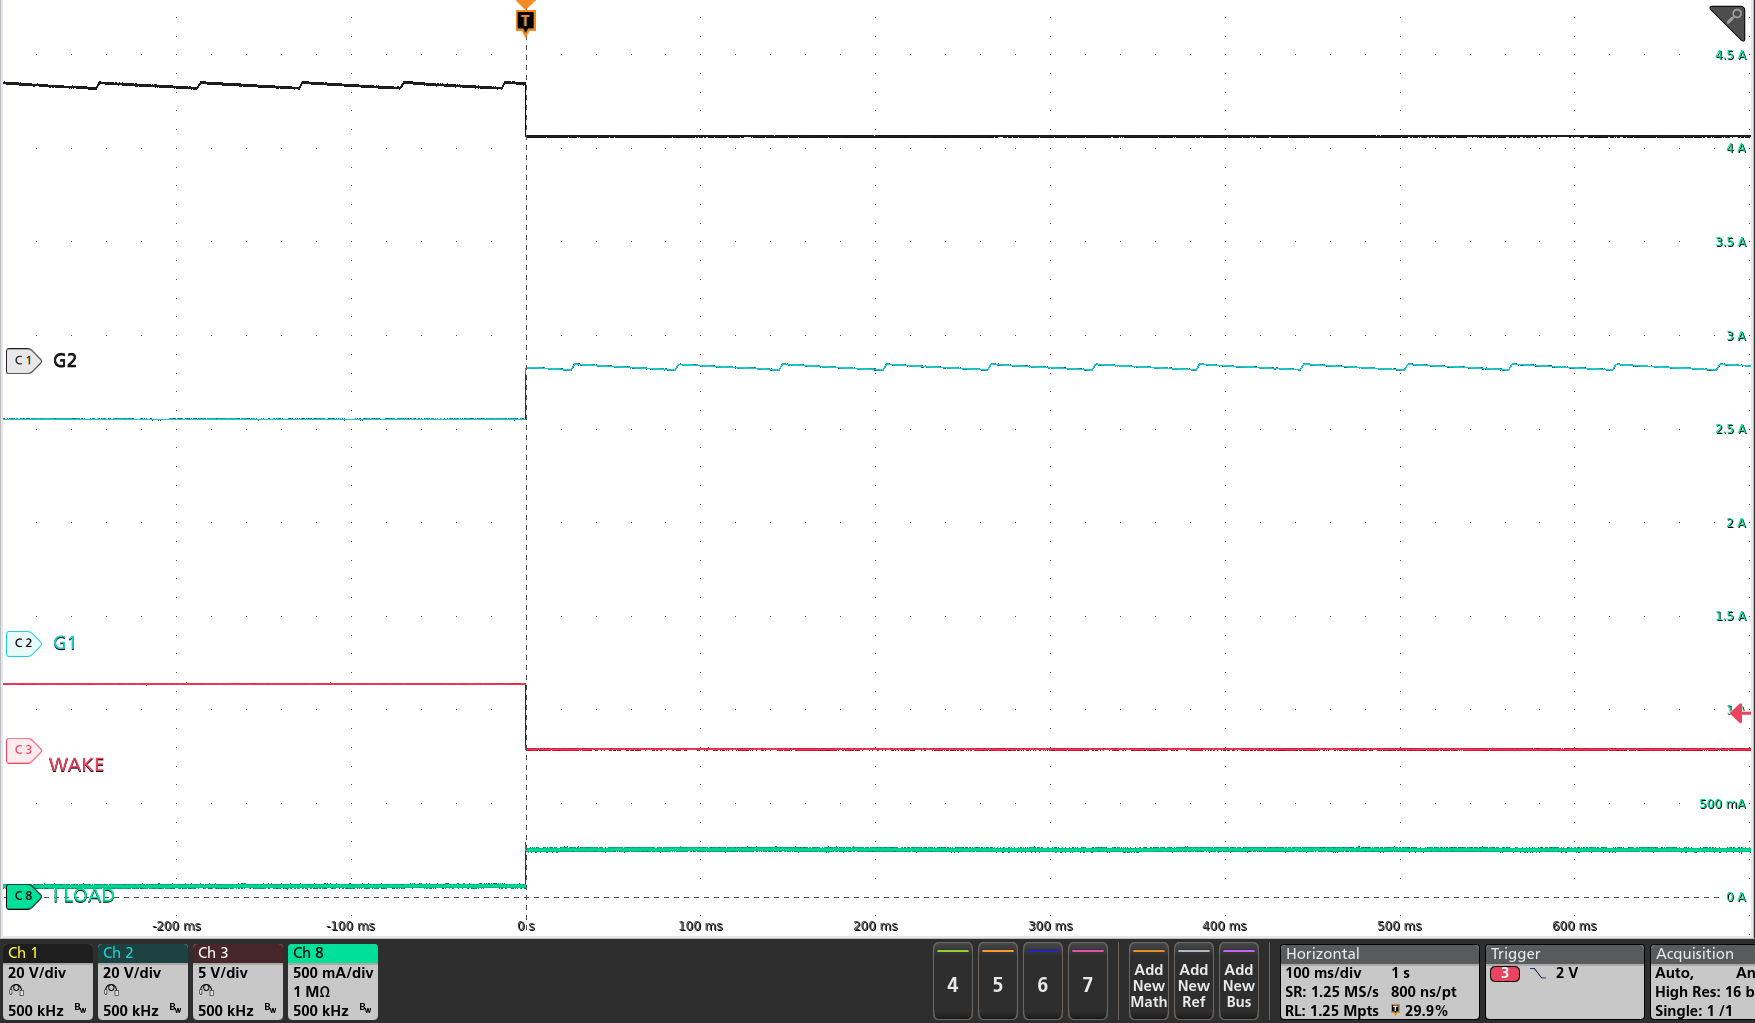Enable channel 5 display
1755x1023 pixels.
click(x=997, y=984)
